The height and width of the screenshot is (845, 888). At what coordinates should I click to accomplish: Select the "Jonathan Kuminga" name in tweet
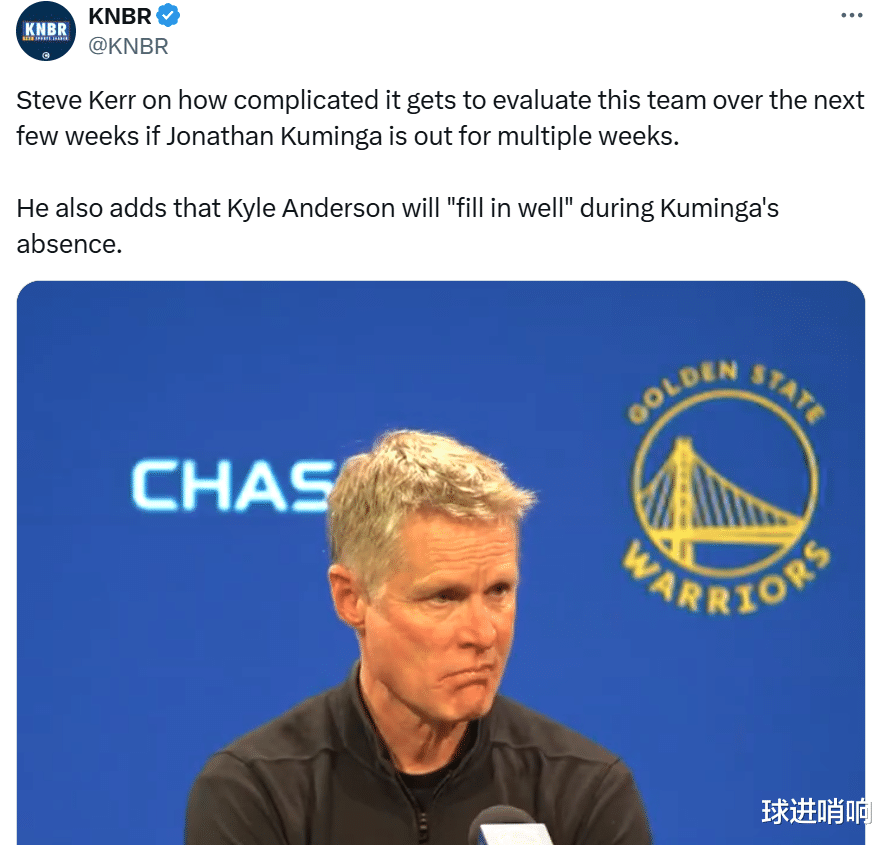274,136
